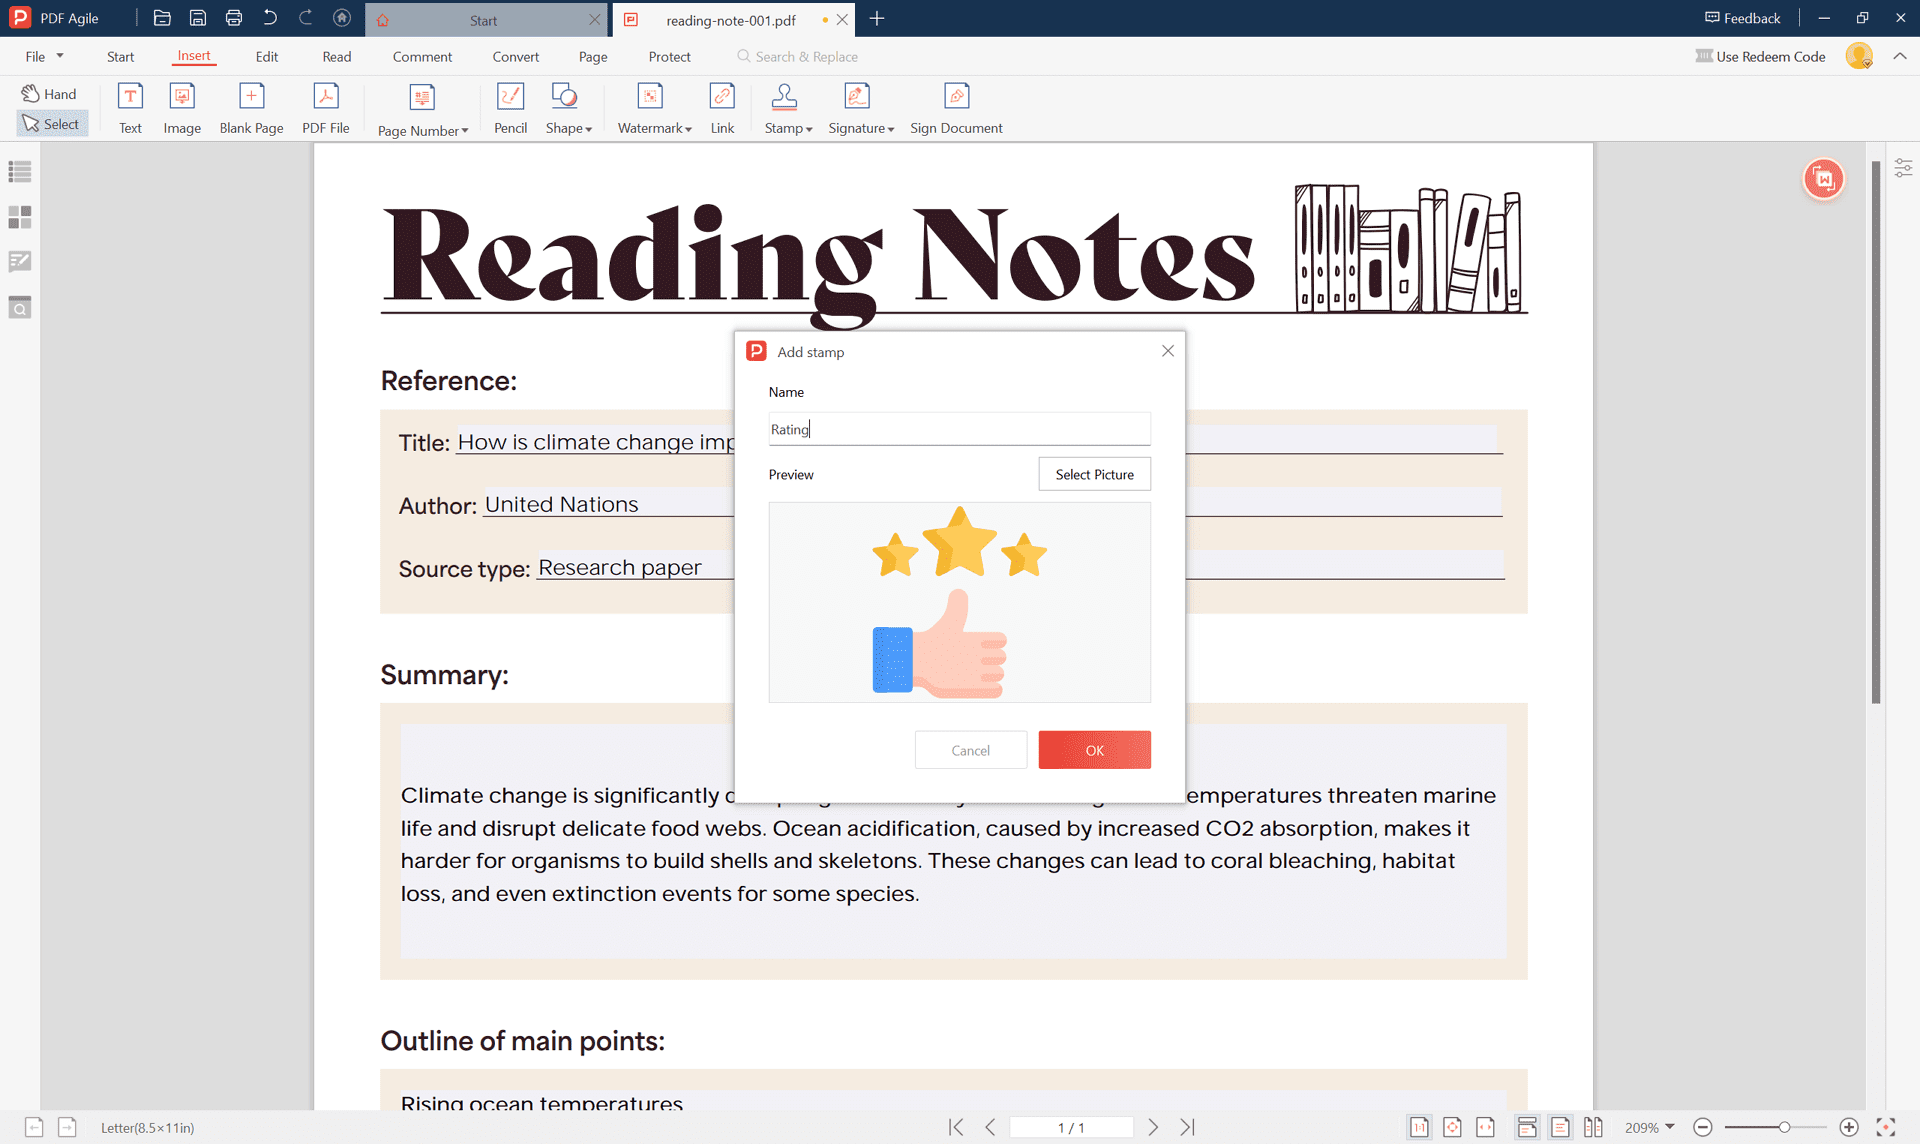The image size is (1920, 1144).
Task: Click Search & Replace box
Action: point(797,56)
